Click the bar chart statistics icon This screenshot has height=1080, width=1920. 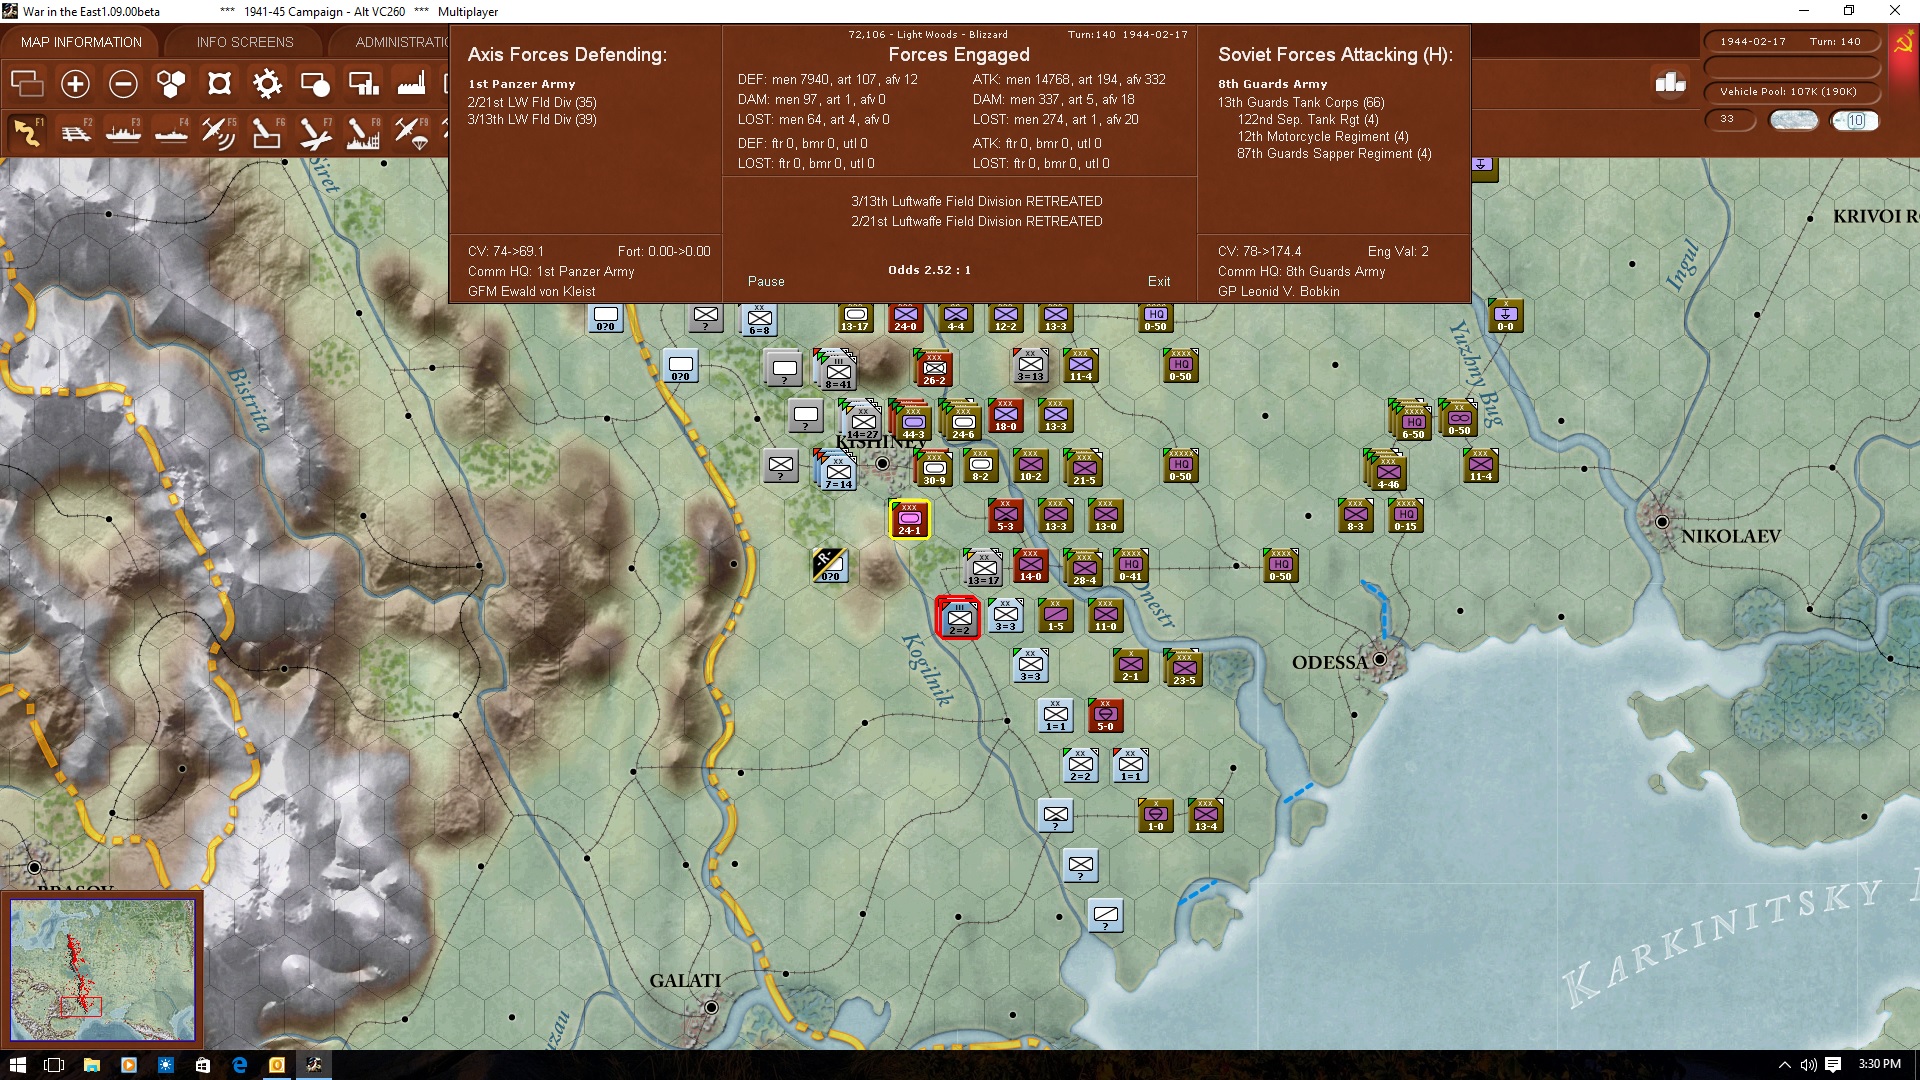coord(1670,83)
